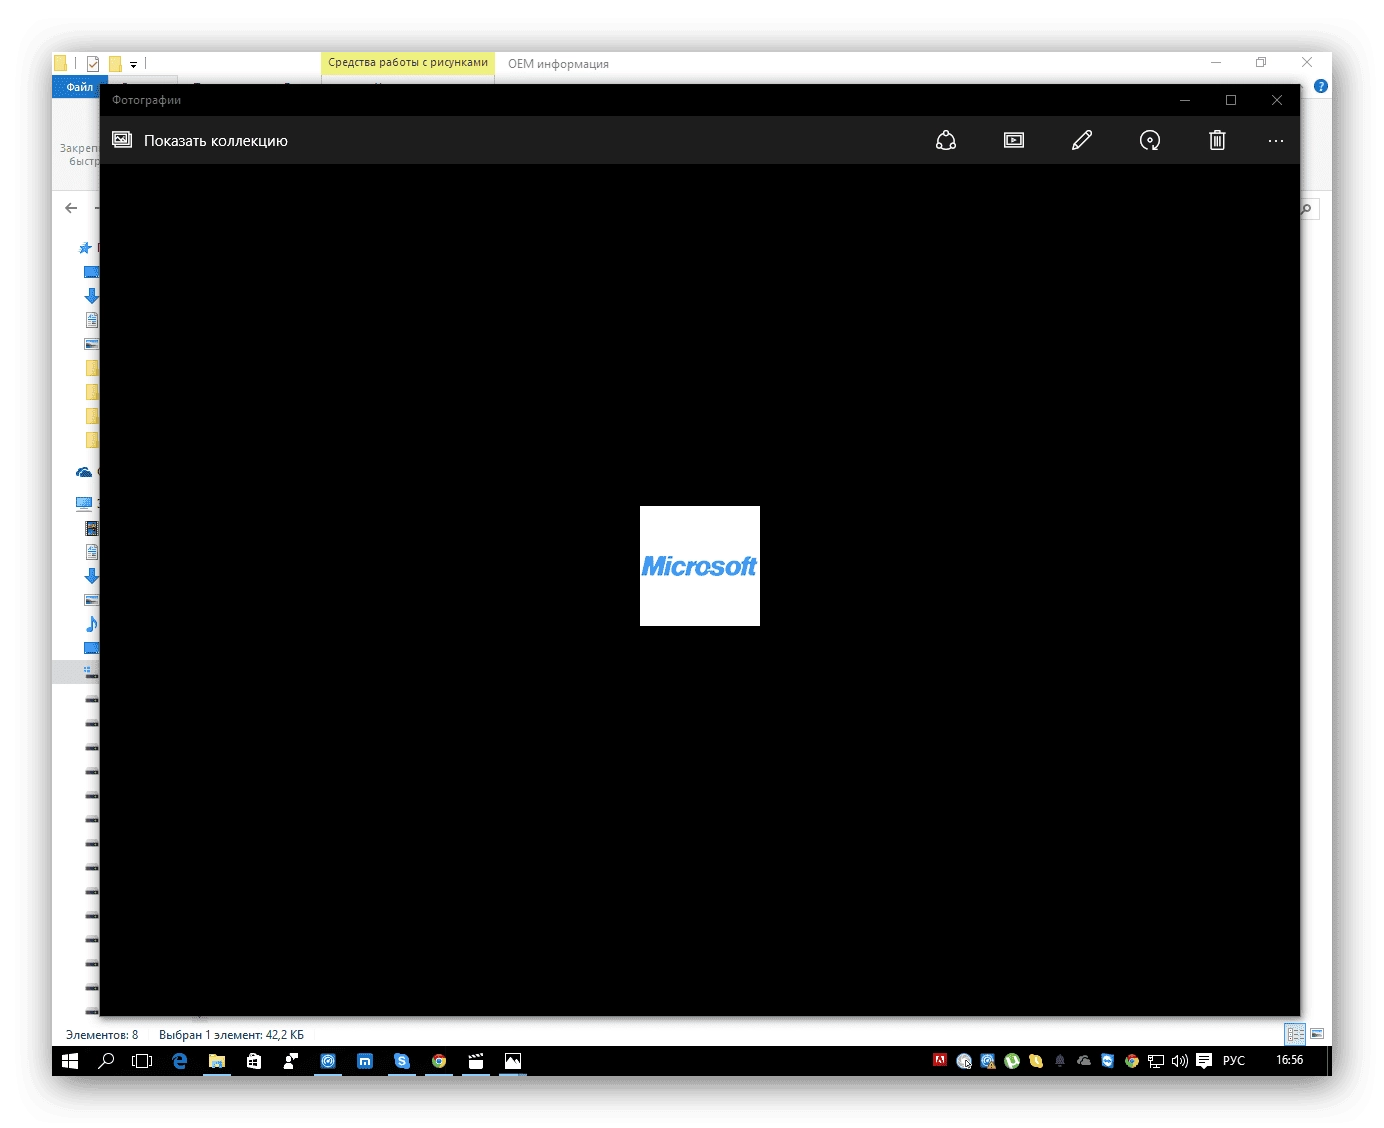
Task: Open Action Center notifications icon
Action: (1204, 1061)
